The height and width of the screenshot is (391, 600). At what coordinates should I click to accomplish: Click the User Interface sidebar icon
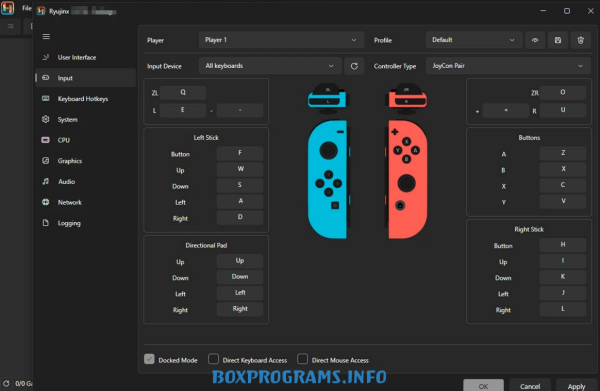46,57
